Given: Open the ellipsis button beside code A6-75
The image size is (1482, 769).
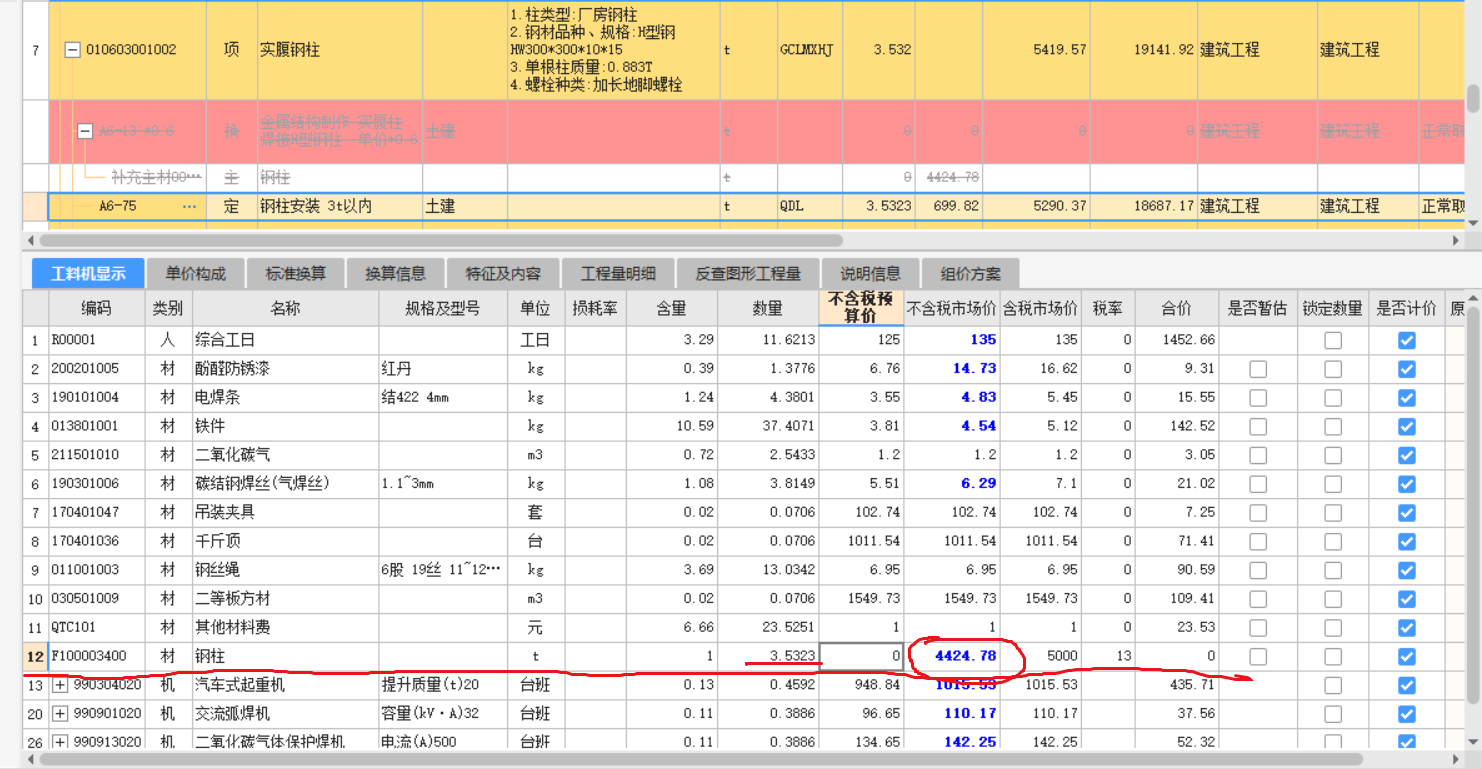Looking at the screenshot, I should pos(189,207).
